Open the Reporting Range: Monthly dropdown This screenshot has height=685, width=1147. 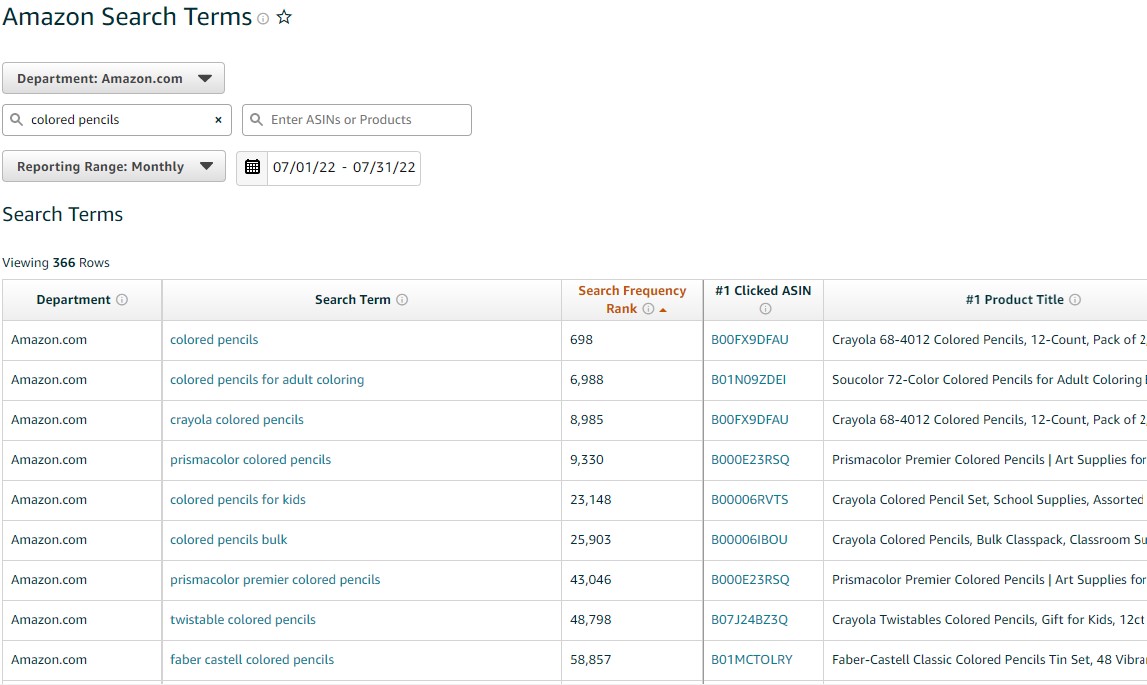tap(114, 167)
